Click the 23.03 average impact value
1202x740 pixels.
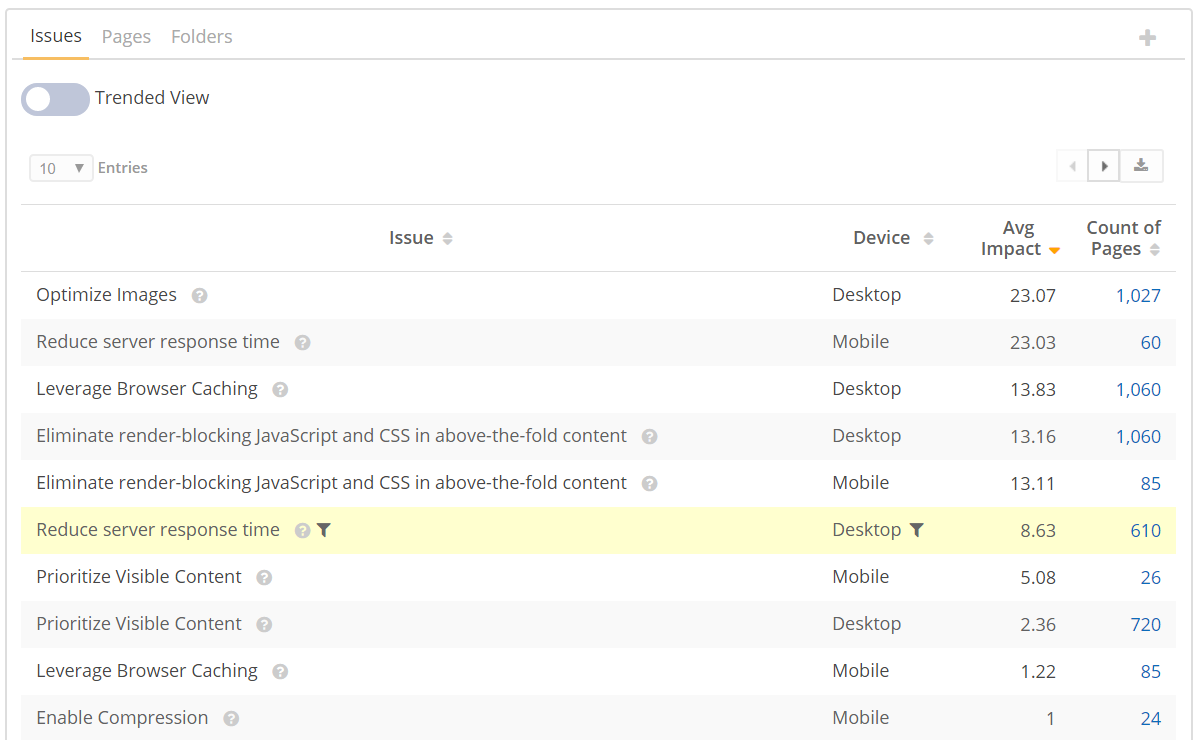click(x=1033, y=343)
